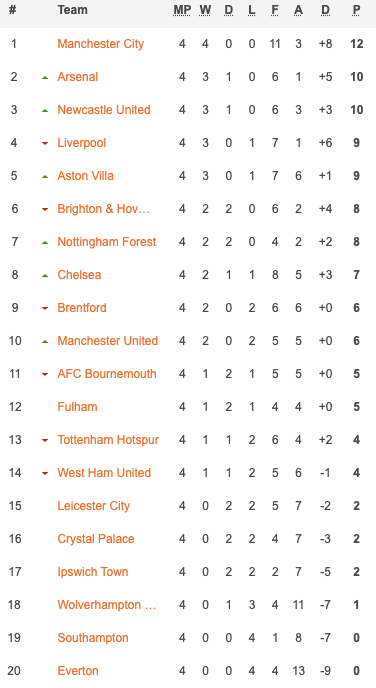Click the Team column header
This screenshot has height=688, width=376.
[x=72, y=10]
